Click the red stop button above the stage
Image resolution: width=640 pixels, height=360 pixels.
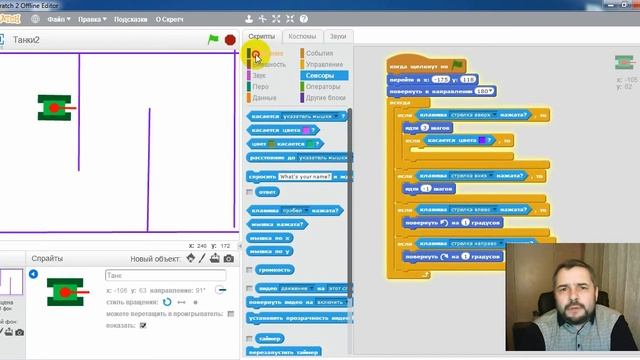pyautogui.click(x=230, y=40)
